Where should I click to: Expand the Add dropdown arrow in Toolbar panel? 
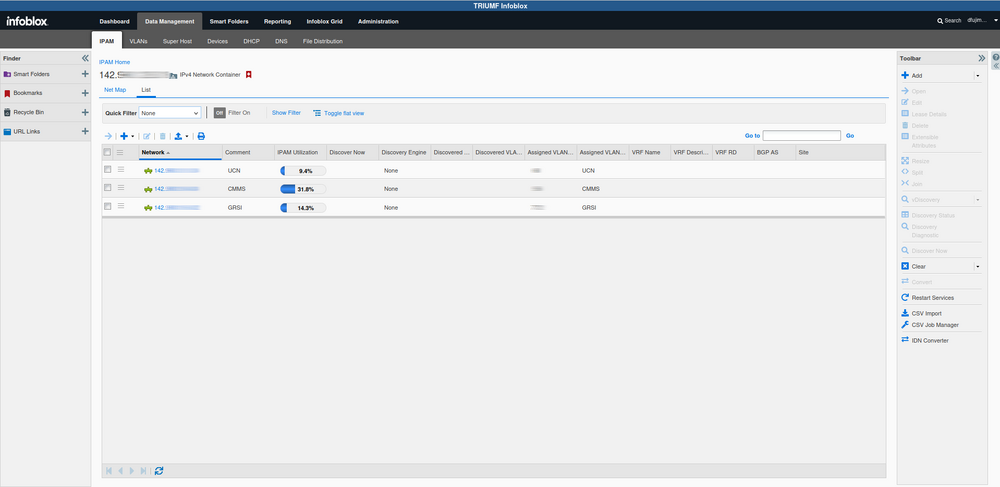pyautogui.click(x=977, y=75)
